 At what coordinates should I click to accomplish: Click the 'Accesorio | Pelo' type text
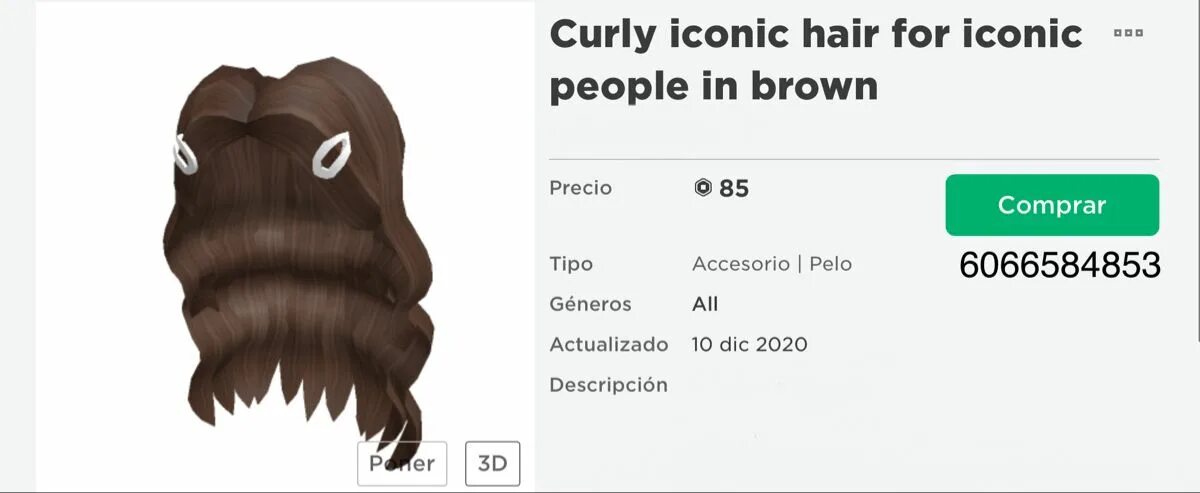click(772, 264)
